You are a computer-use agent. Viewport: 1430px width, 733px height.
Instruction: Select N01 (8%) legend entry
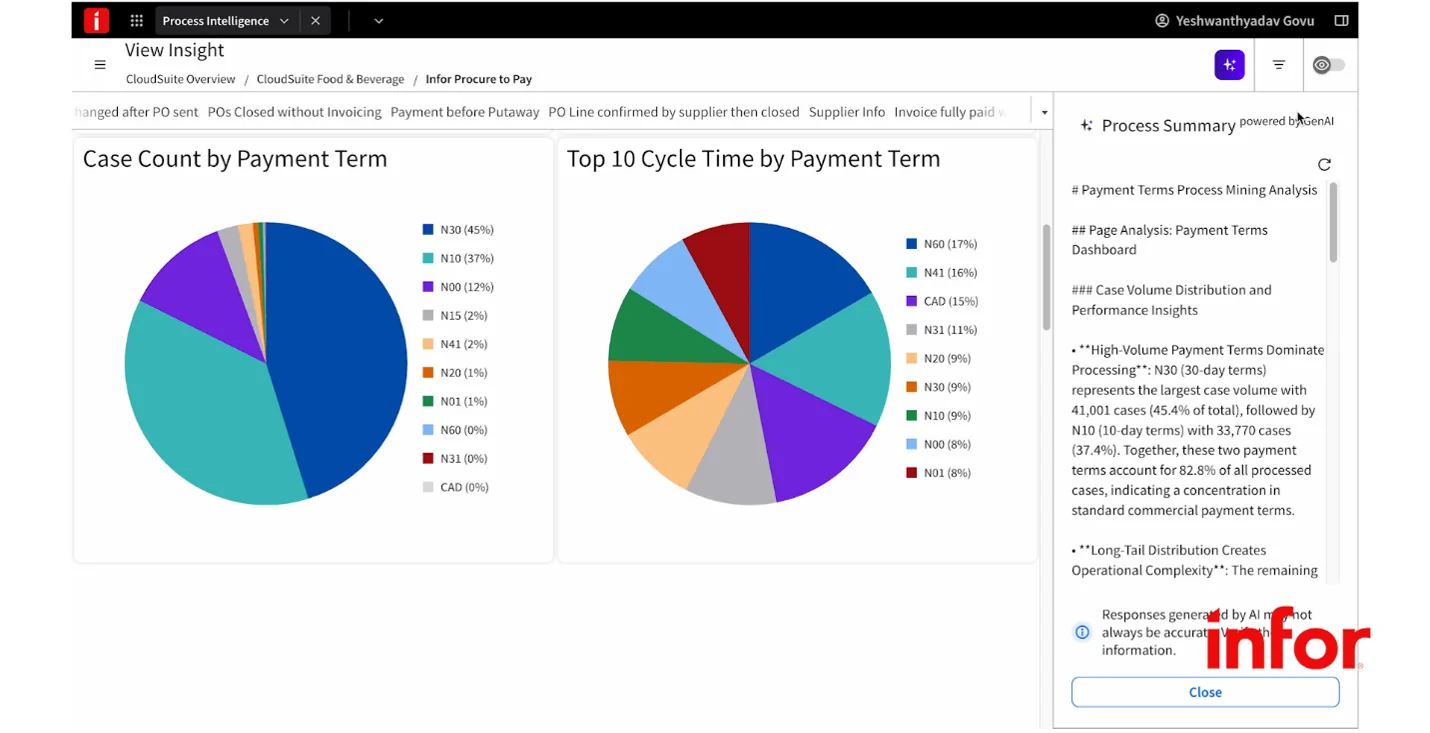pyautogui.click(x=938, y=473)
